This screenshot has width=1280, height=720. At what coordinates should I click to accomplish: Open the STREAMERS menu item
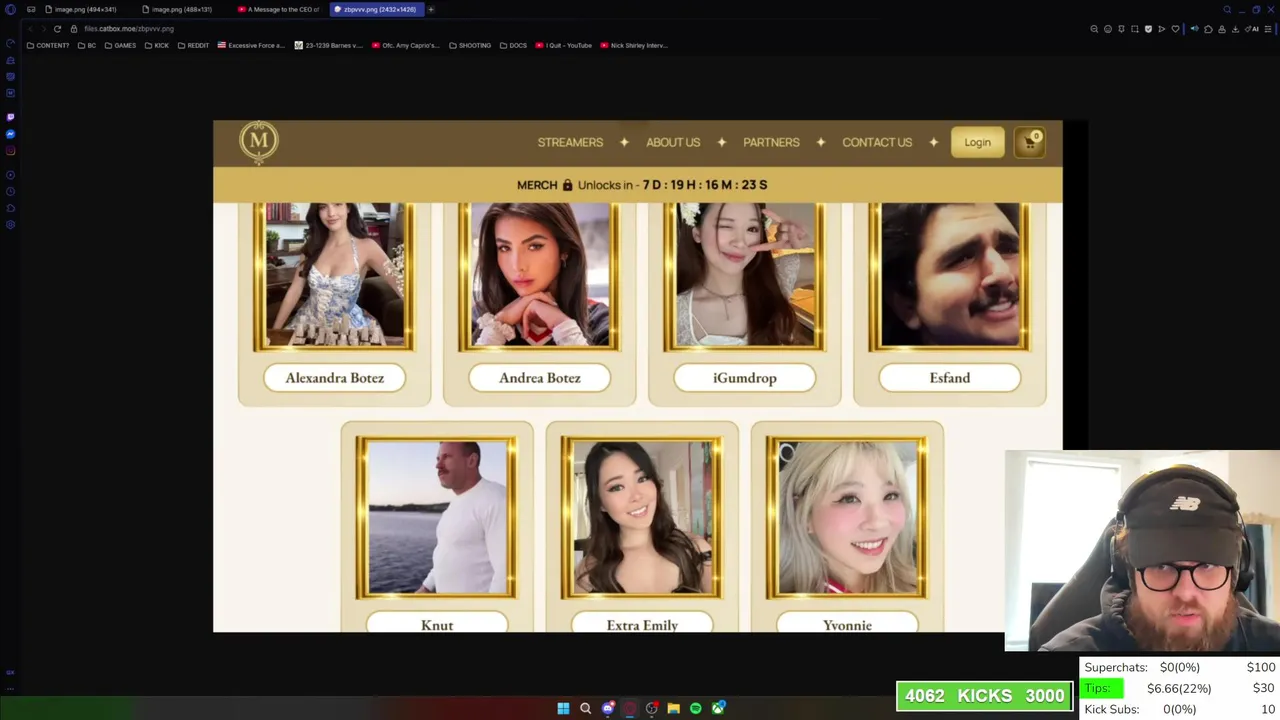click(x=570, y=142)
